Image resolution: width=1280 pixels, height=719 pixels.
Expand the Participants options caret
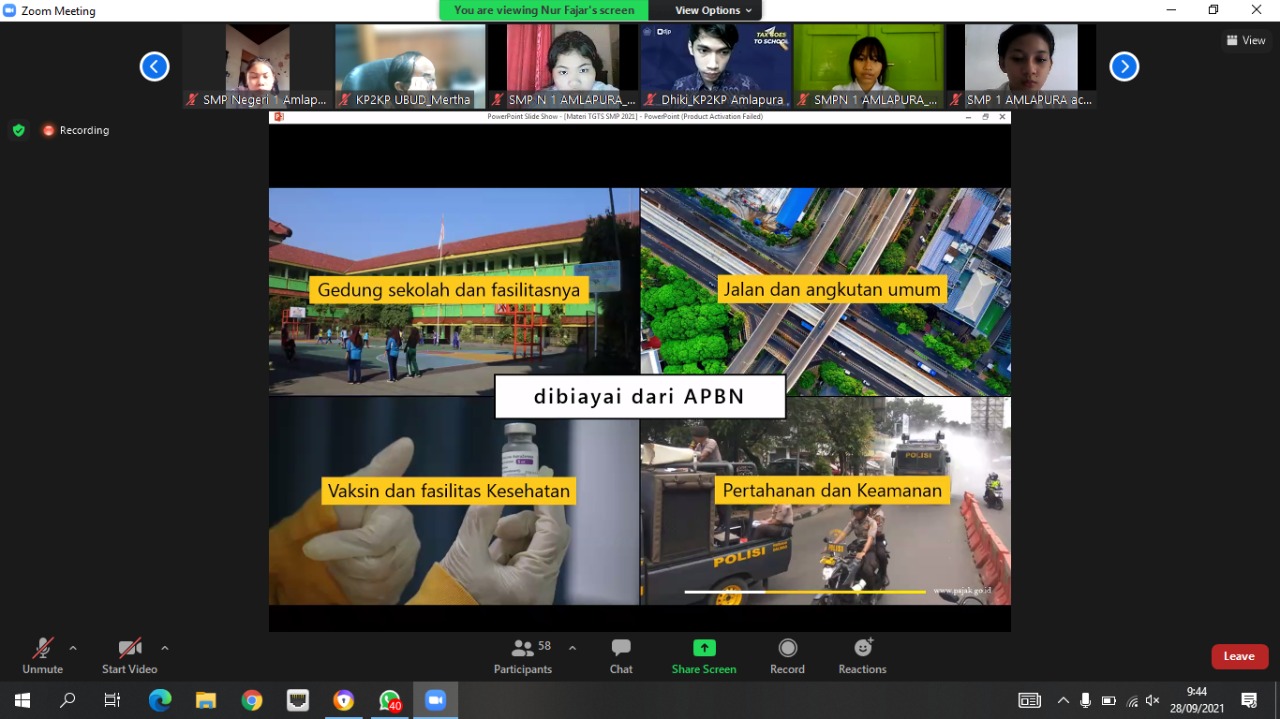[x=572, y=648]
